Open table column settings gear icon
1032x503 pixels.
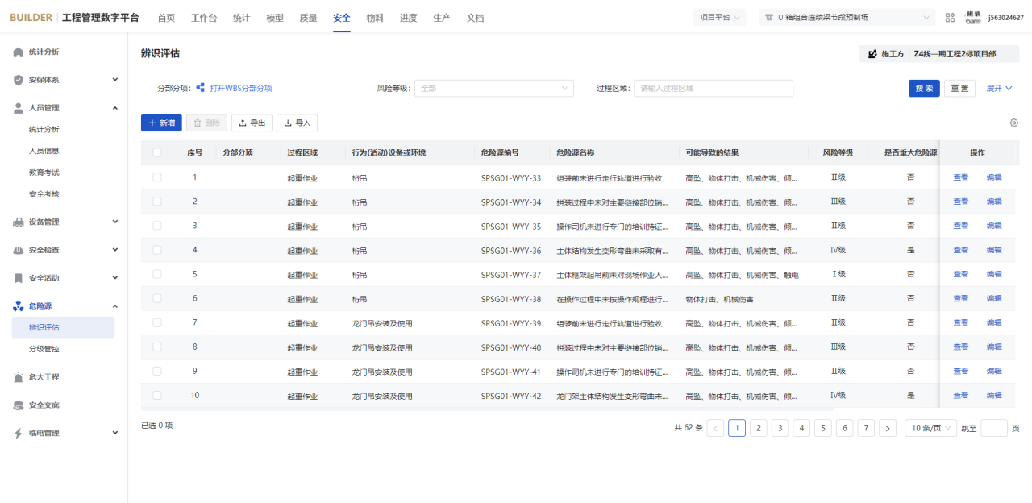pyautogui.click(x=1014, y=122)
